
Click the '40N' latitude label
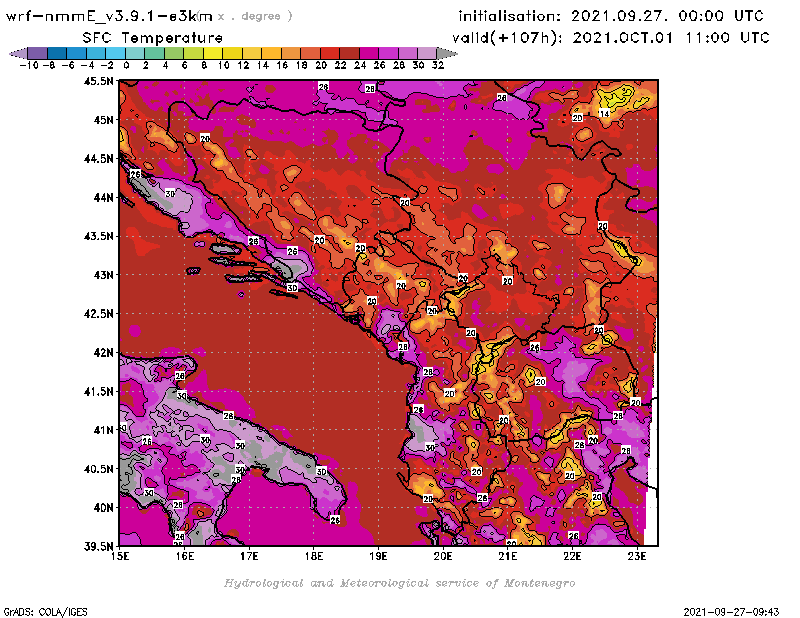click(104, 508)
